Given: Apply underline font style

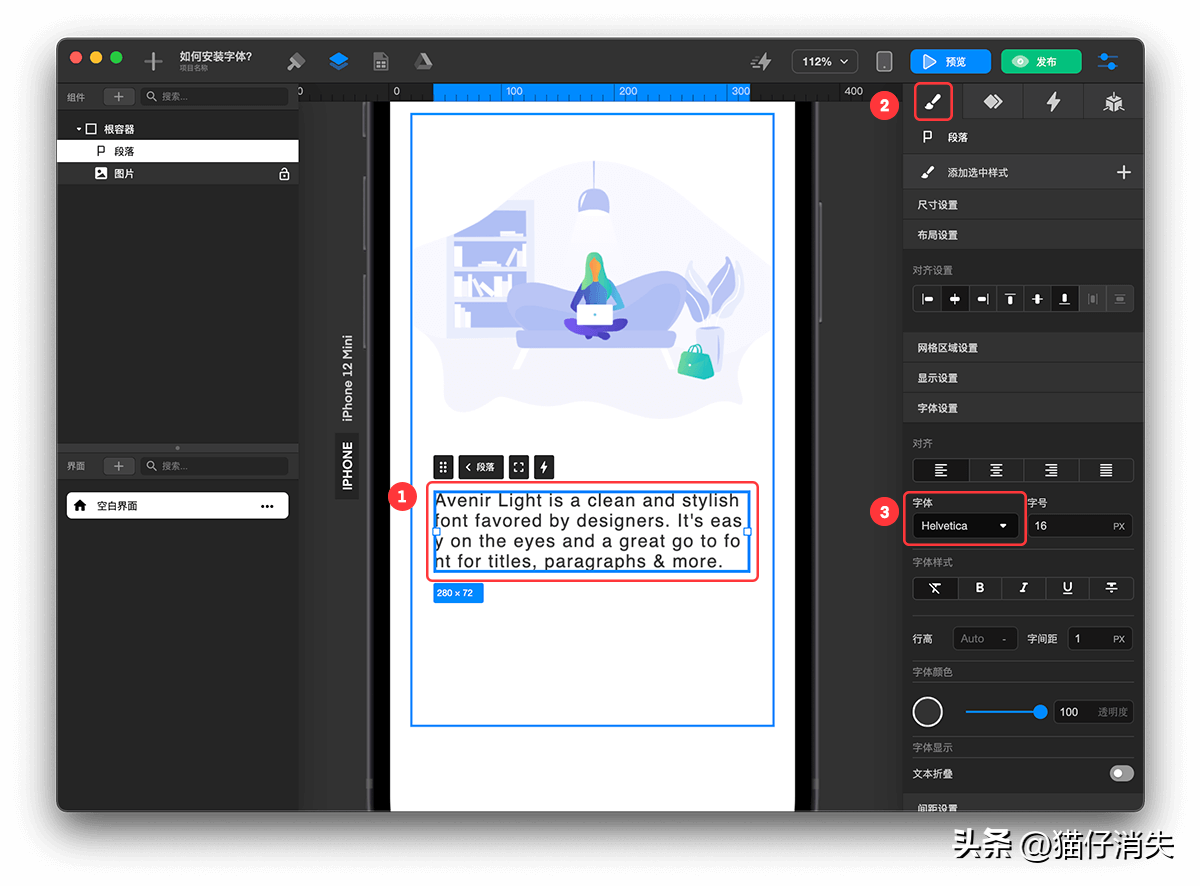Looking at the screenshot, I should (1068, 588).
